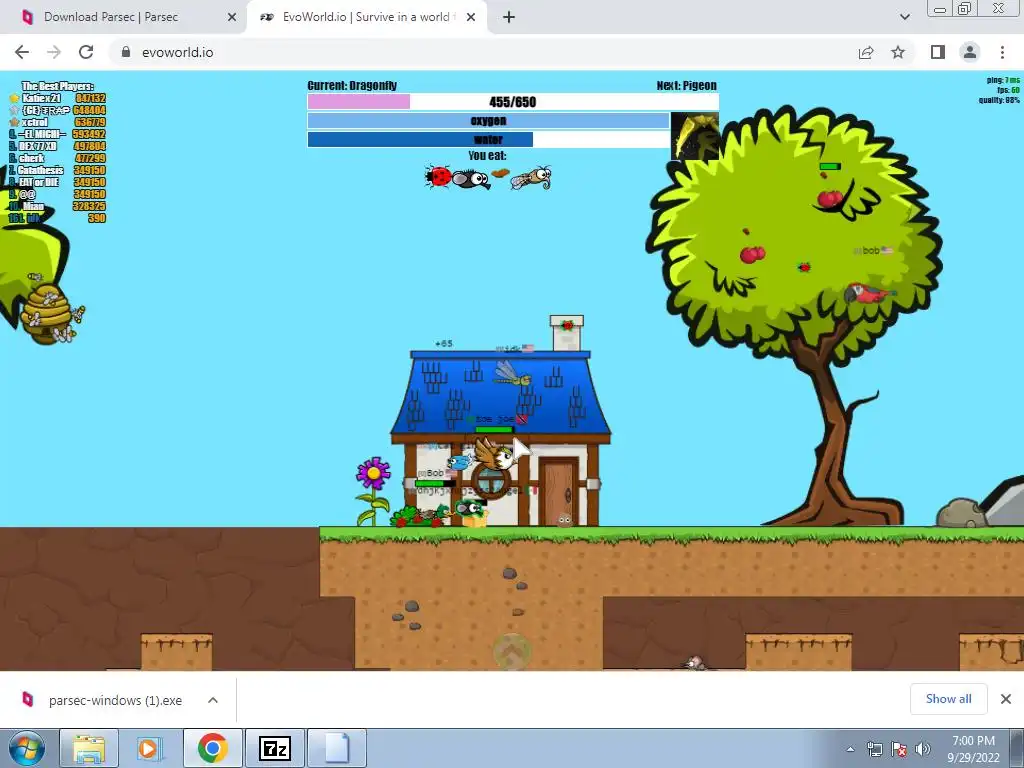Click the mosquito food icon

(x=532, y=178)
